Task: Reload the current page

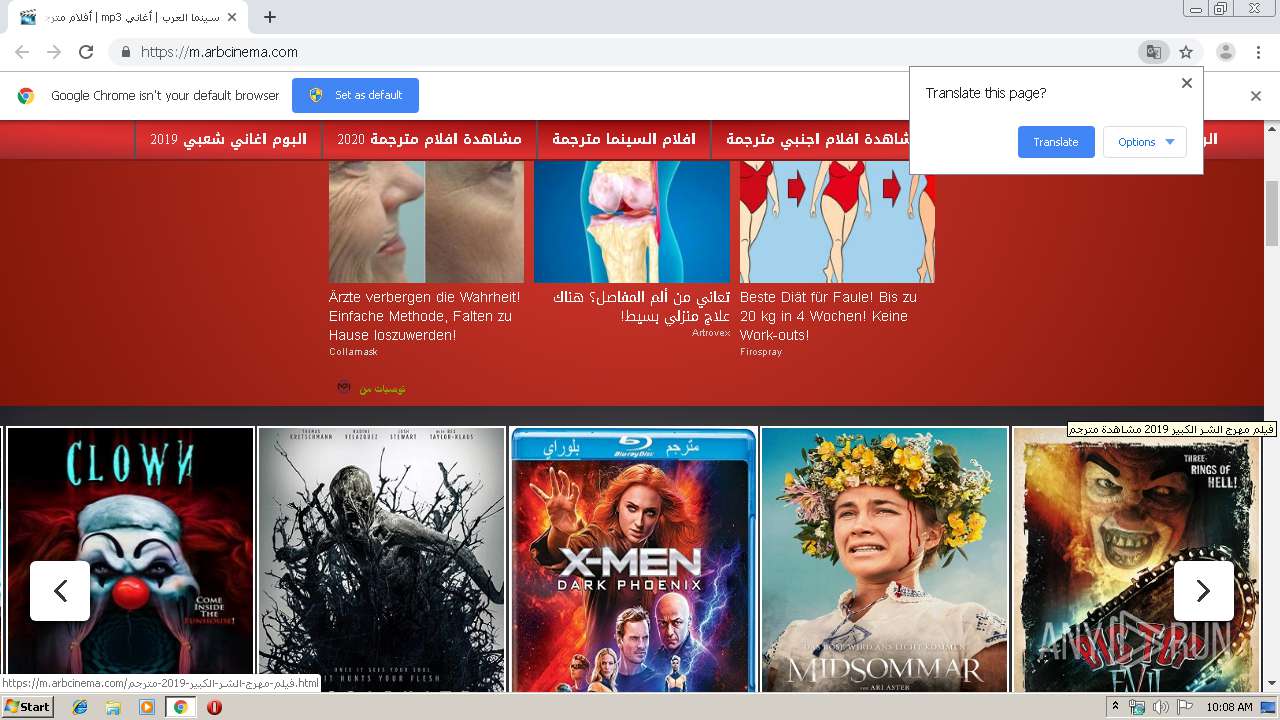Action: coord(86,52)
